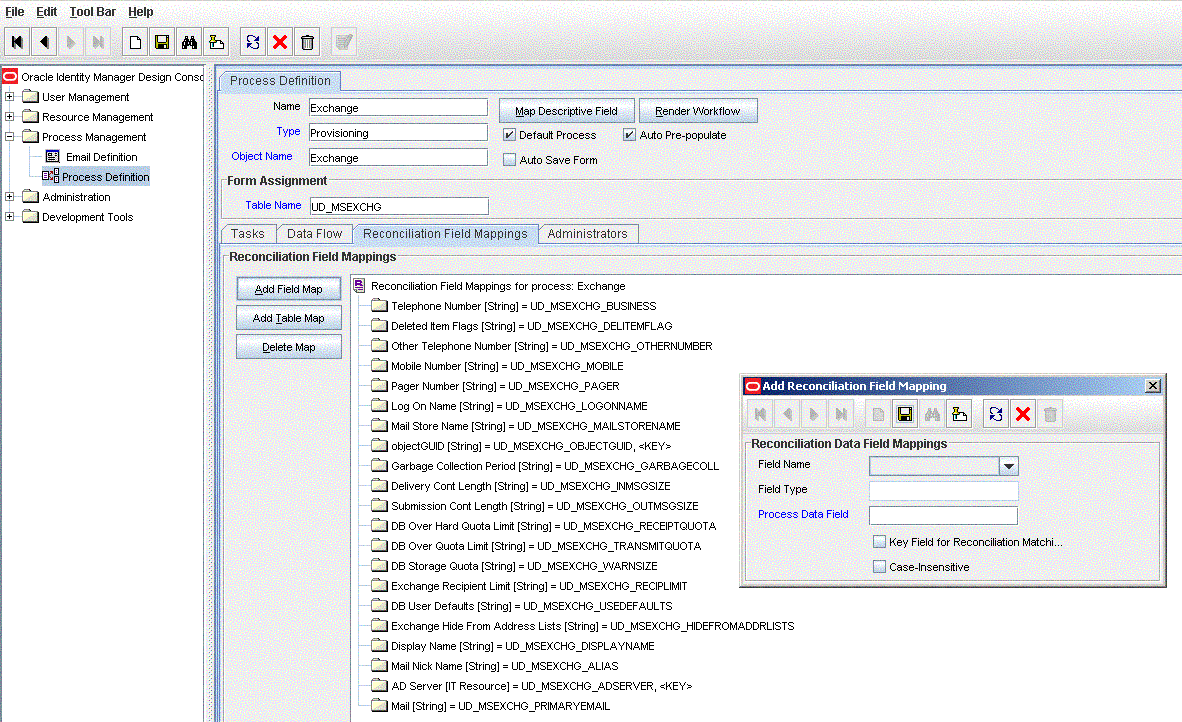Viewport: 1182px width, 722px height.
Task: Click the Object Name lookup link
Action: tap(262, 156)
